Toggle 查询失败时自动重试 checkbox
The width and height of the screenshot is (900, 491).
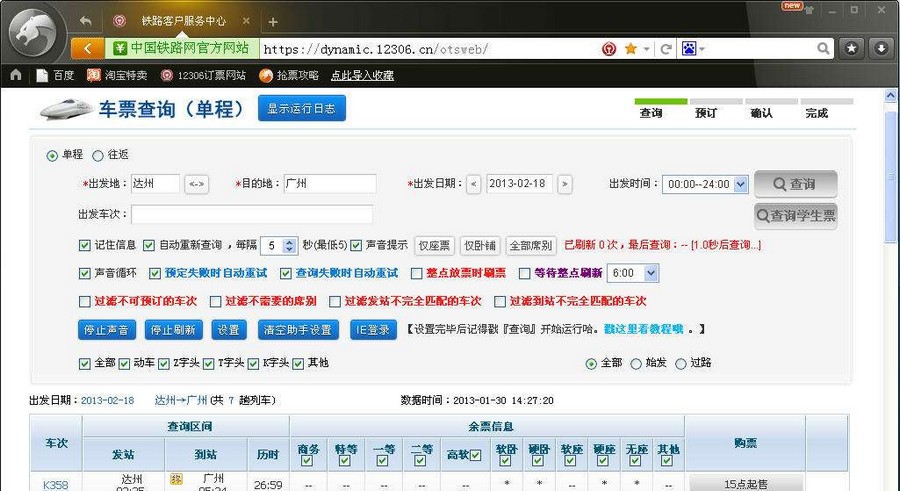click(285, 273)
